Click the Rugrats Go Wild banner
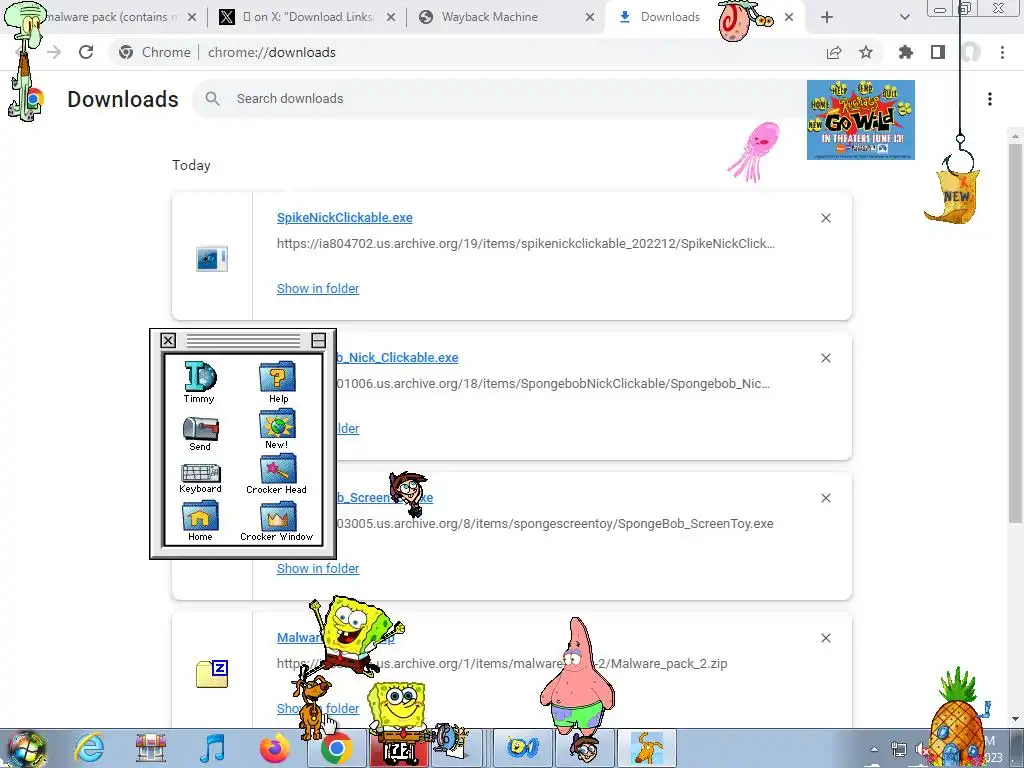This screenshot has width=1024, height=768. pos(861,120)
